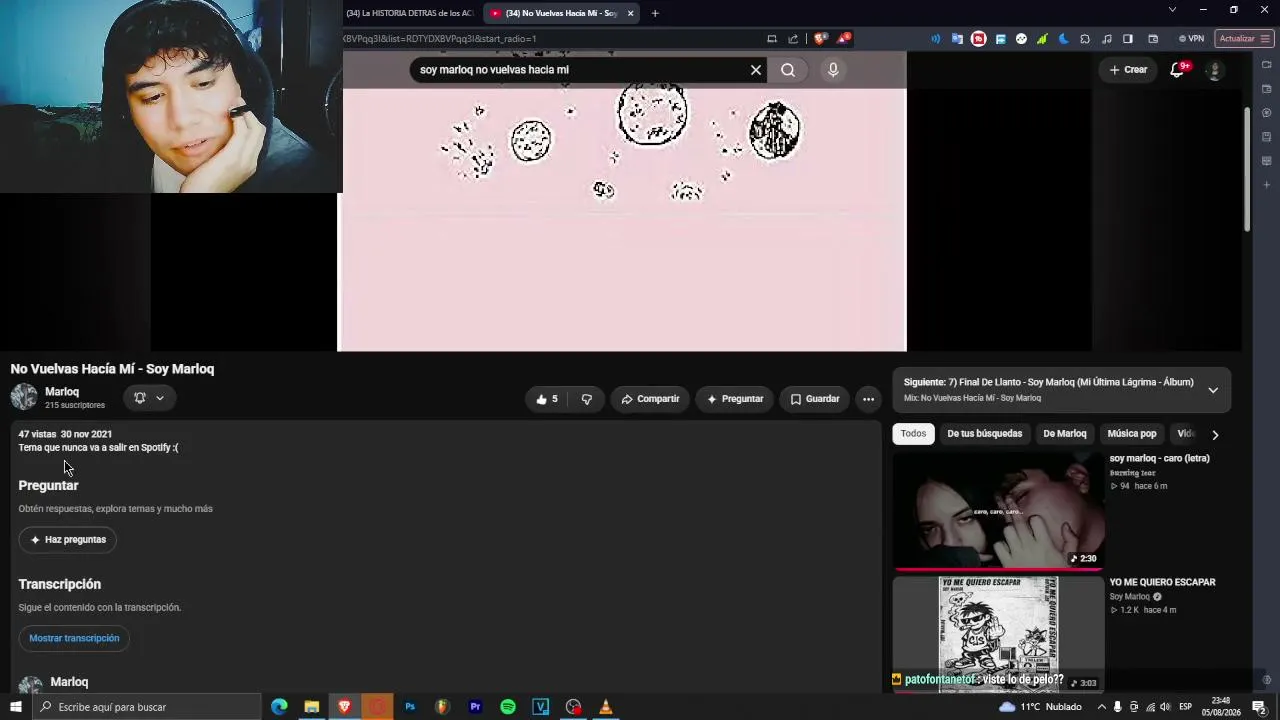The height and width of the screenshot is (720, 1280).
Task: Select the De tus búsquedas chip
Action: pyautogui.click(x=985, y=434)
